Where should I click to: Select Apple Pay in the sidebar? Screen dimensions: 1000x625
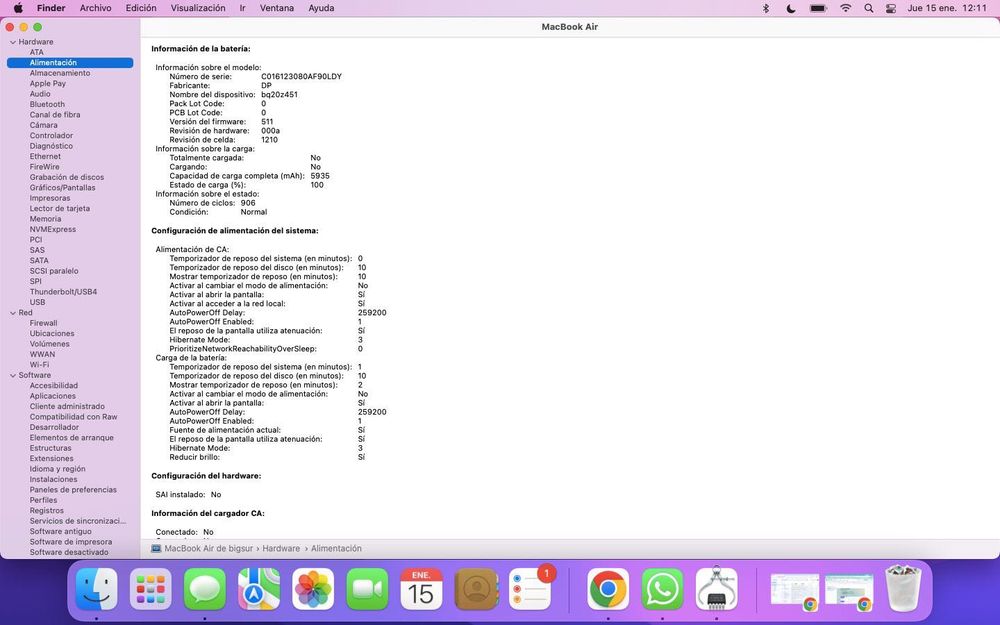pos(48,84)
